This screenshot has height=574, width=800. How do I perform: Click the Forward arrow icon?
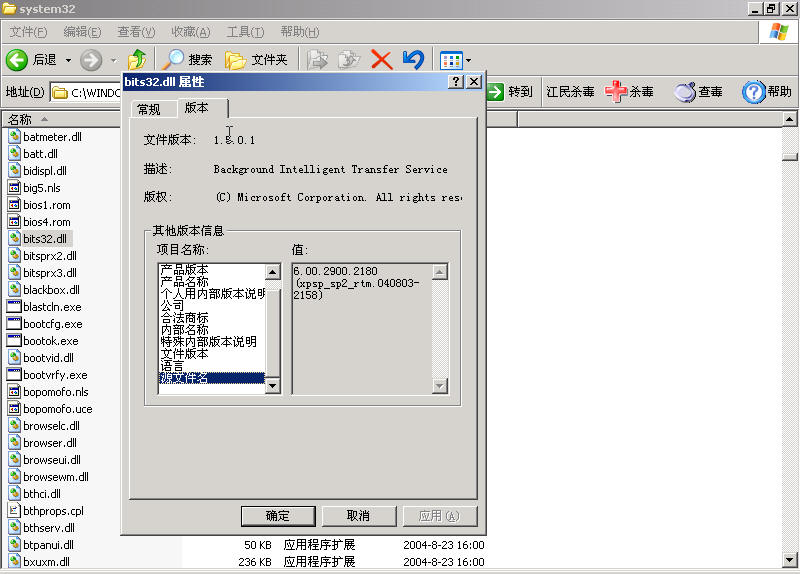point(91,60)
